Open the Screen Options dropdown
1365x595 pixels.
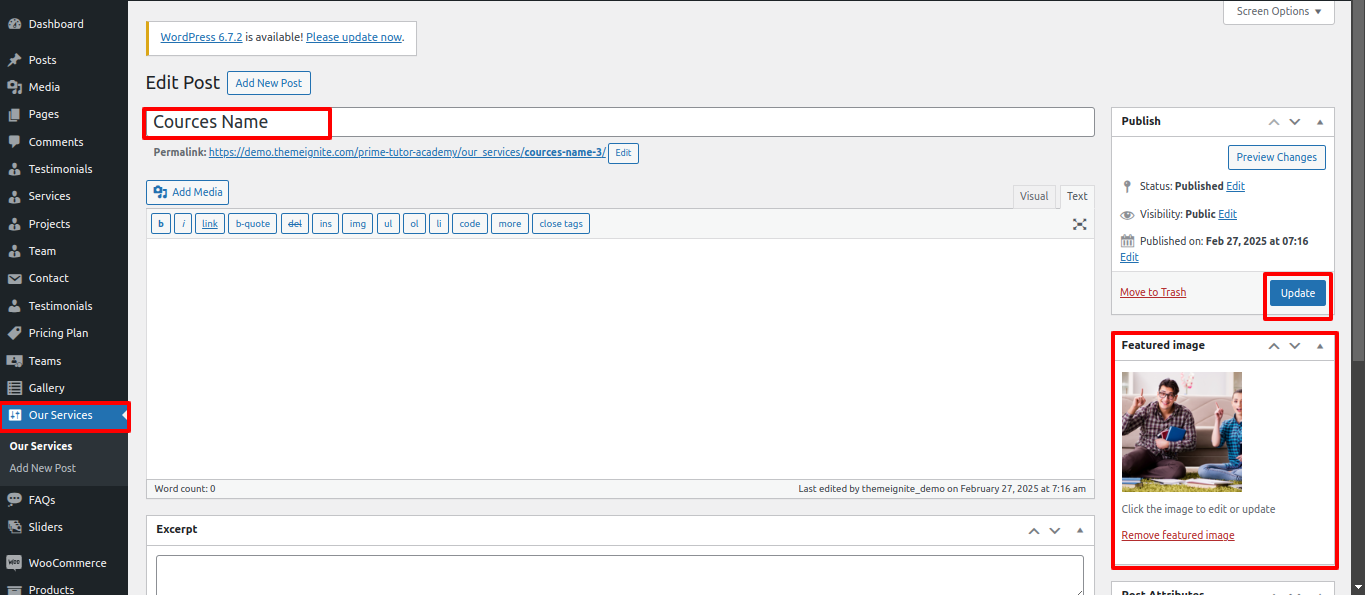coord(1278,12)
